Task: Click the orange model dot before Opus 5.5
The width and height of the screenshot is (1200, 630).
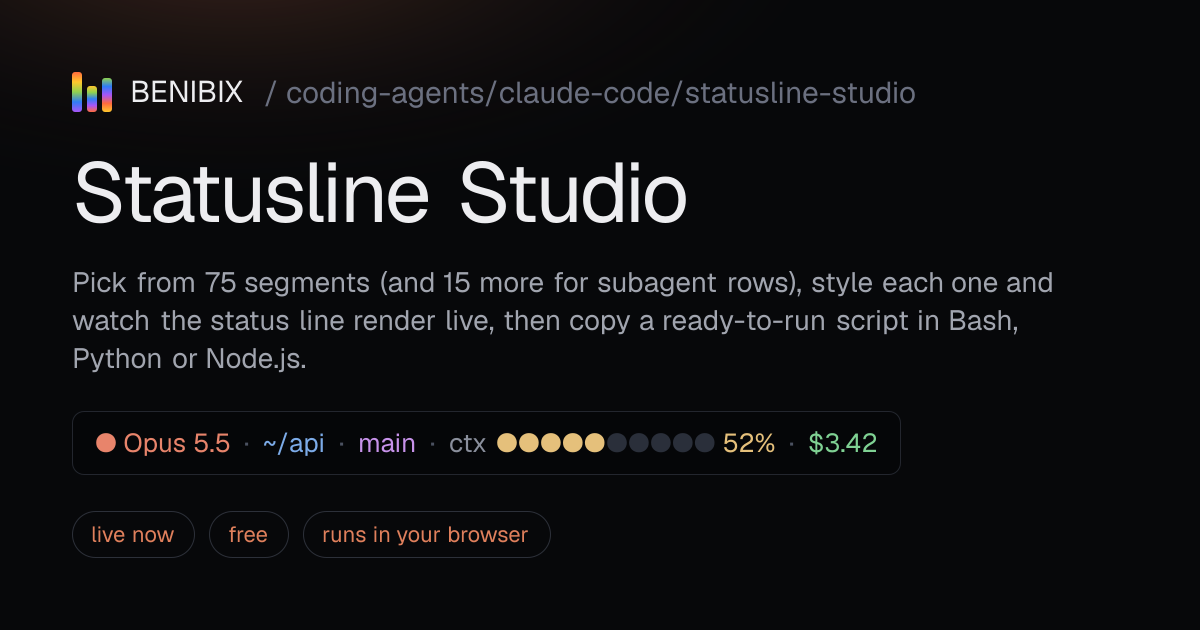Action: 106,443
